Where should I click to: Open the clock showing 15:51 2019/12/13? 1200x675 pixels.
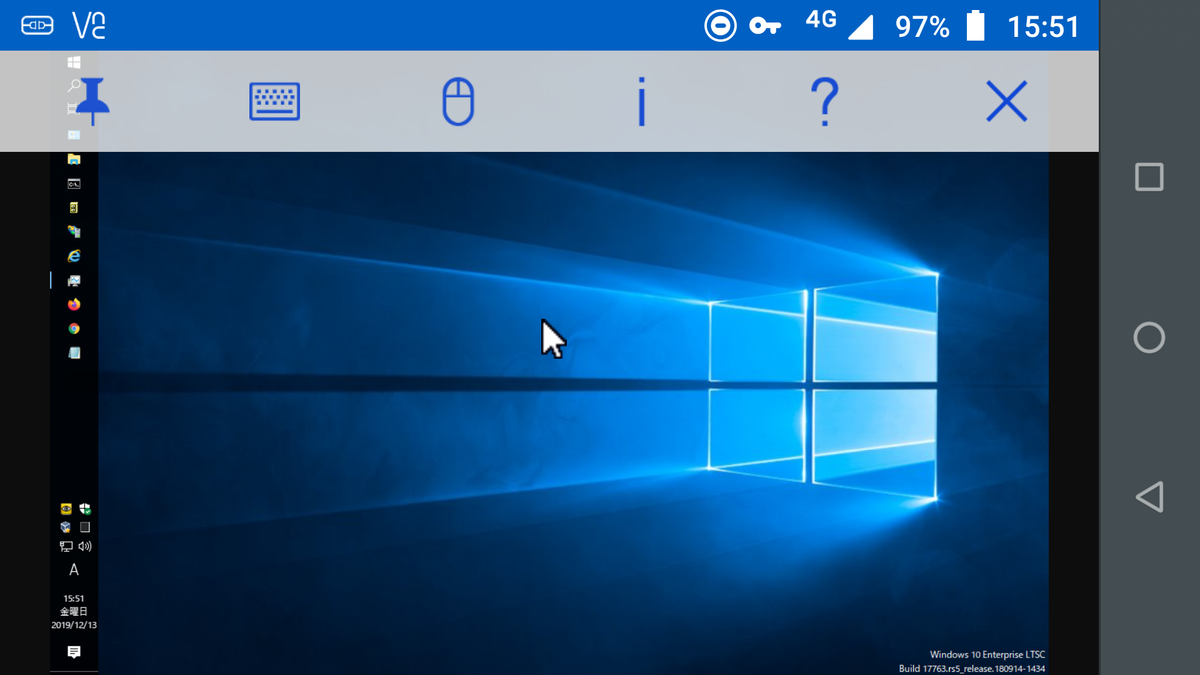pos(74,611)
